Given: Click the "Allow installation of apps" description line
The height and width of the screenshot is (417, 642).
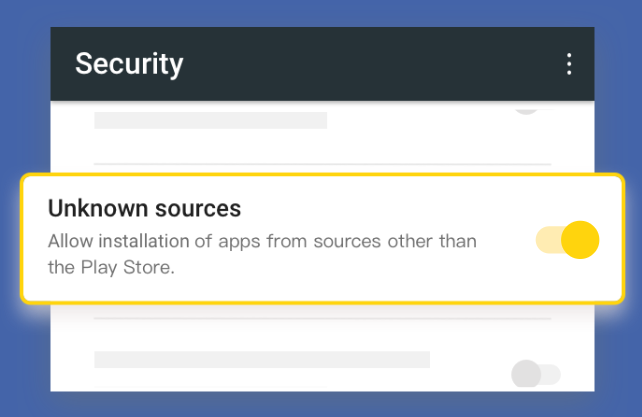Looking at the screenshot, I should [x=262, y=242].
